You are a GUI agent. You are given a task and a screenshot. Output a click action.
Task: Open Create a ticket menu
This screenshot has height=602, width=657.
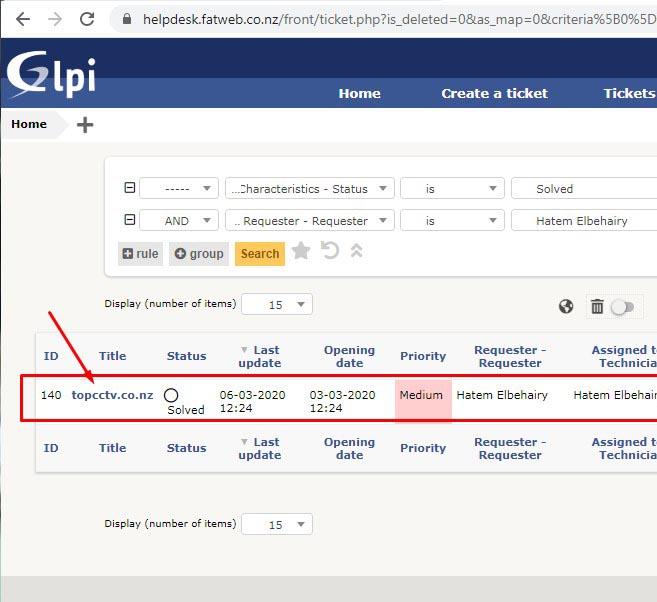click(x=494, y=93)
